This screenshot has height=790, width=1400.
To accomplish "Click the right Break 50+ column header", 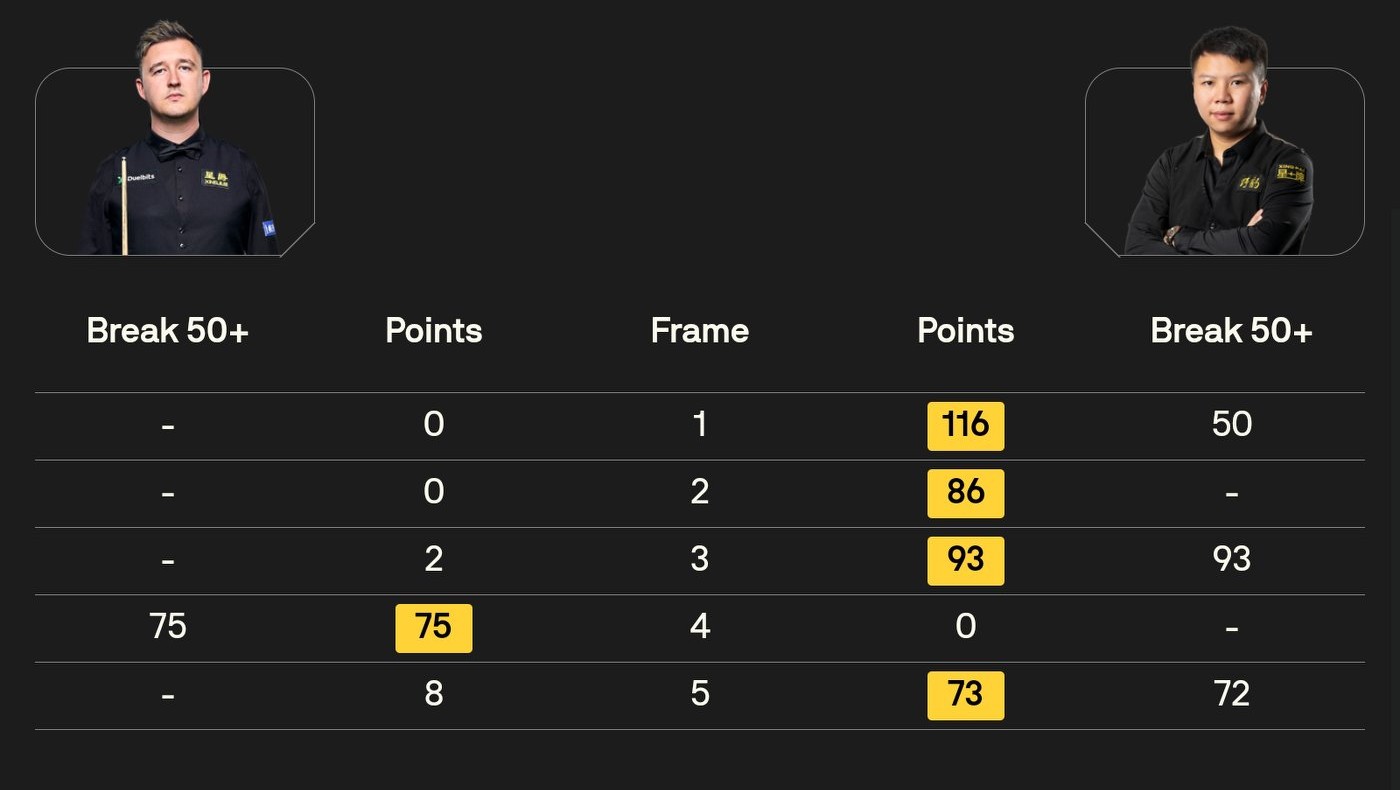I will coord(1231,331).
